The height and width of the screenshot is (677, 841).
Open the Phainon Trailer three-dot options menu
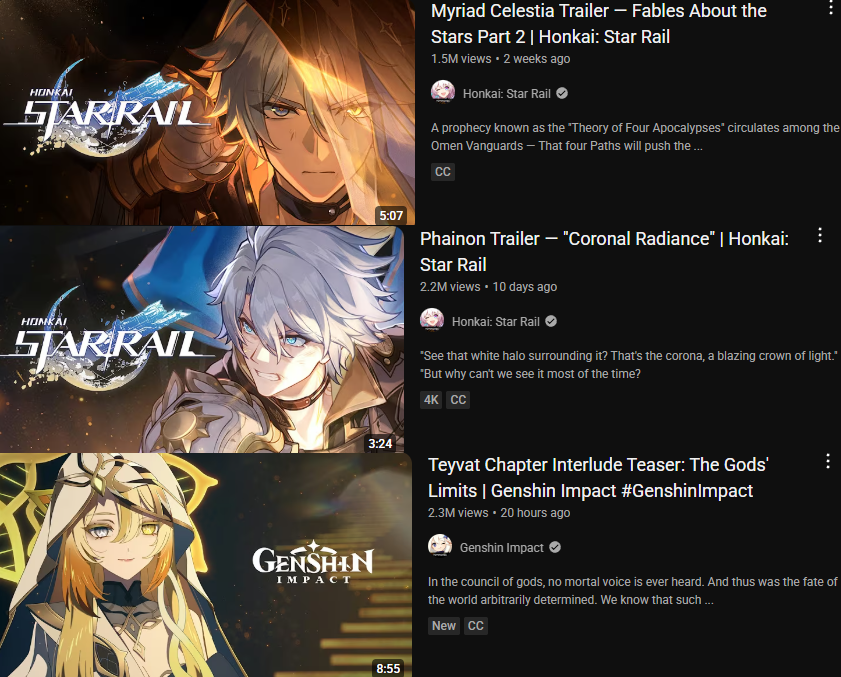[820, 235]
